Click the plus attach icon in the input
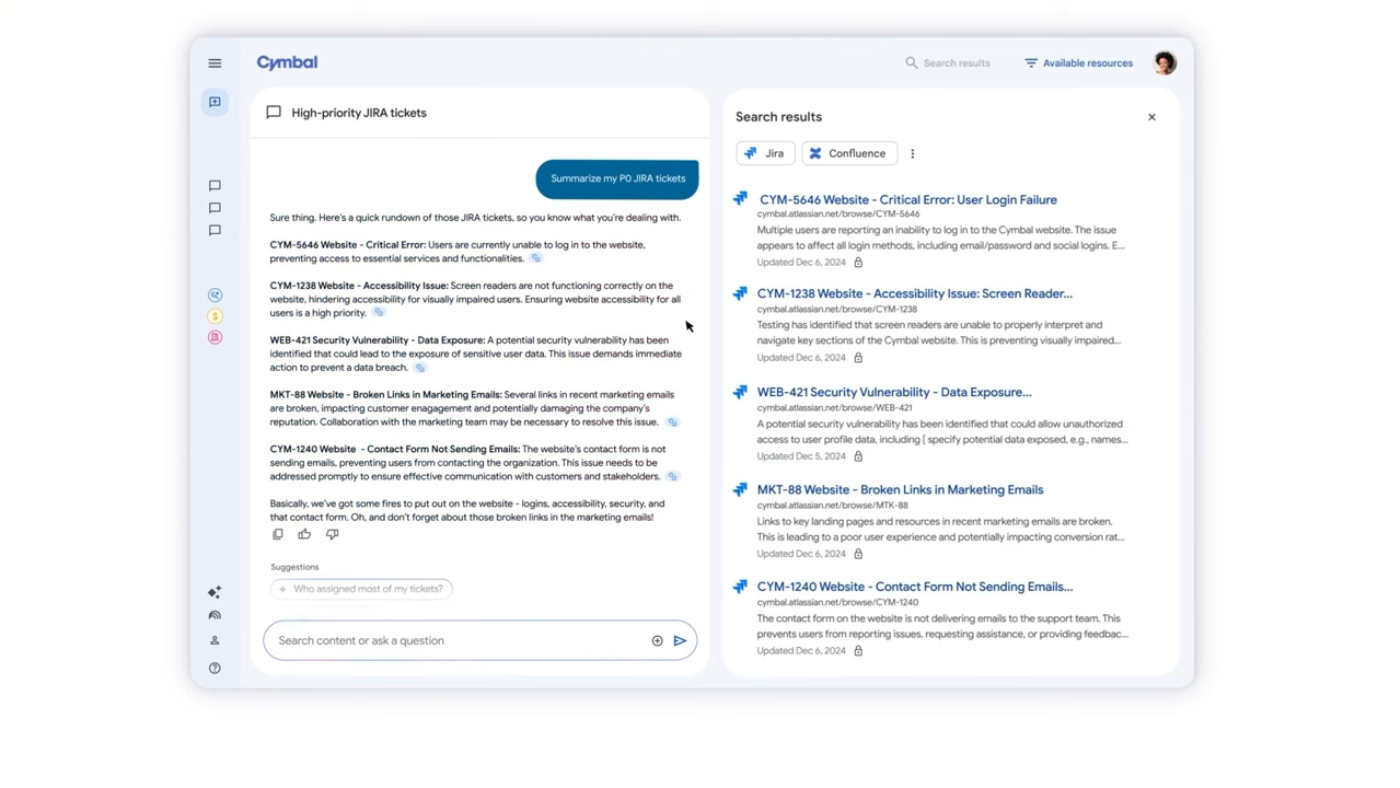 (x=657, y=641)
